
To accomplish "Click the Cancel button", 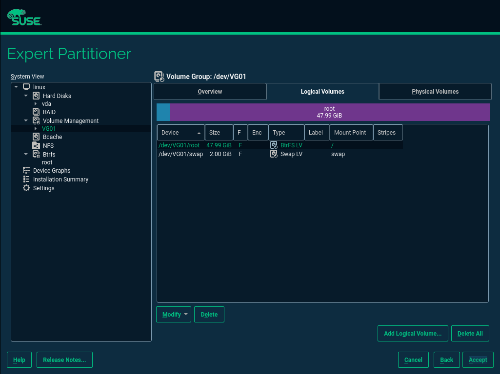I will click(413, 360).
